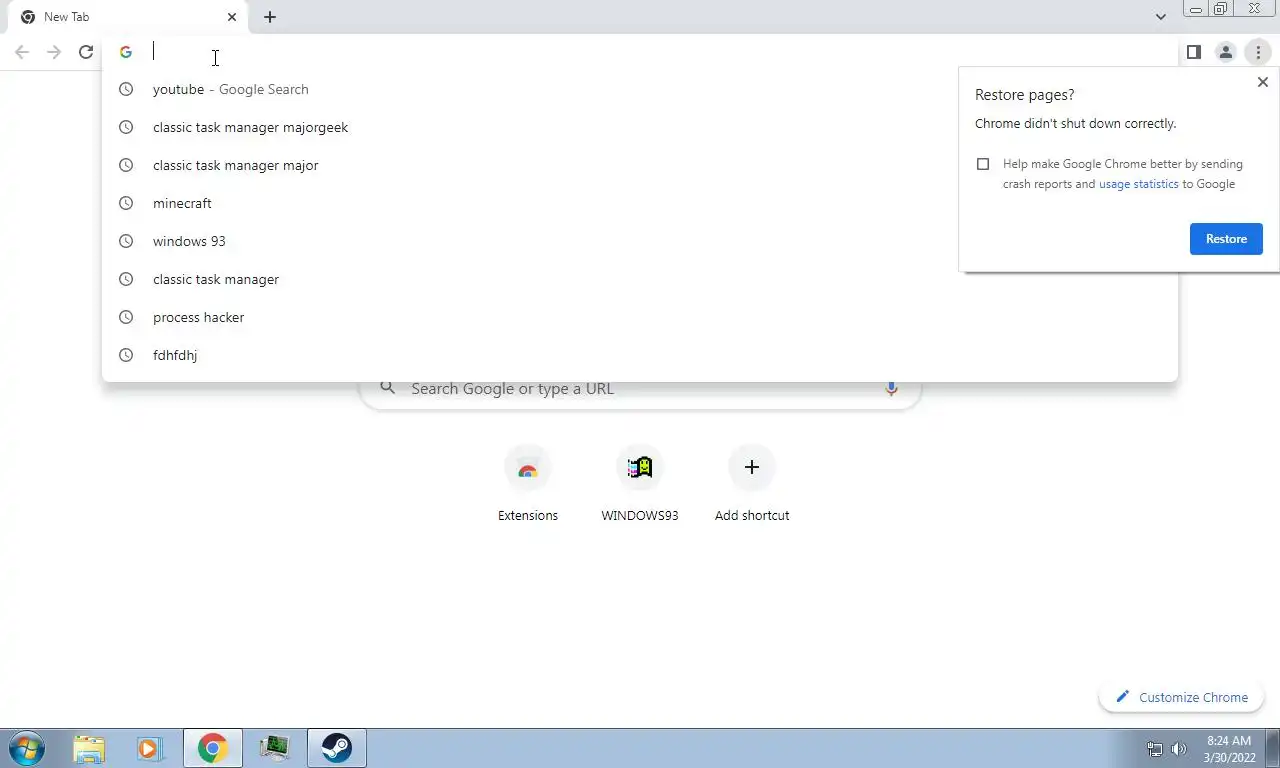The width and height of the screenshot is (1280, 768).
Task: Select 'classic task manager majorgeek' suggestion
Action: click(640, 127)
